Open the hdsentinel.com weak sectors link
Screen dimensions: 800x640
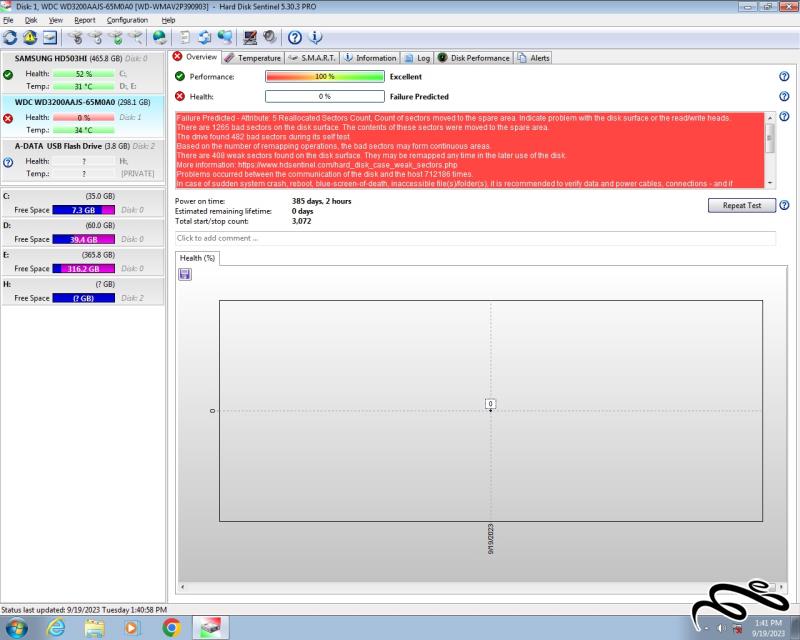347,165
